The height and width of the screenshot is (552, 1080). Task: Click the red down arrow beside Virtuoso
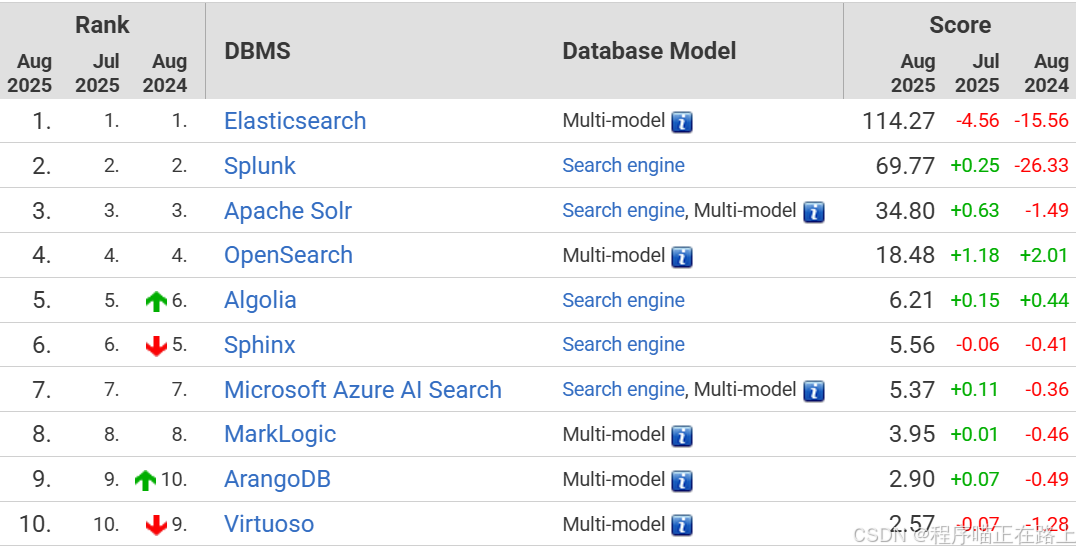click(156, 525)
